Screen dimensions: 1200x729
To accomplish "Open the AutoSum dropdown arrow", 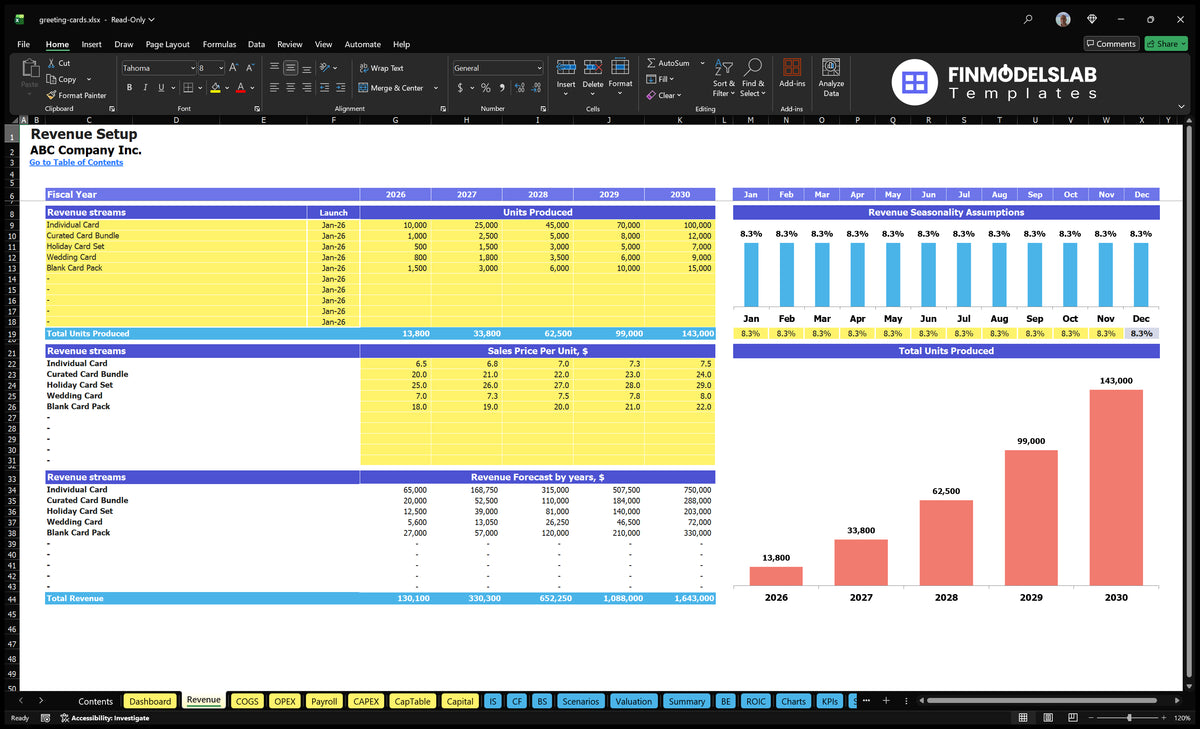I will pyautogui.click(x=702, y=63).
